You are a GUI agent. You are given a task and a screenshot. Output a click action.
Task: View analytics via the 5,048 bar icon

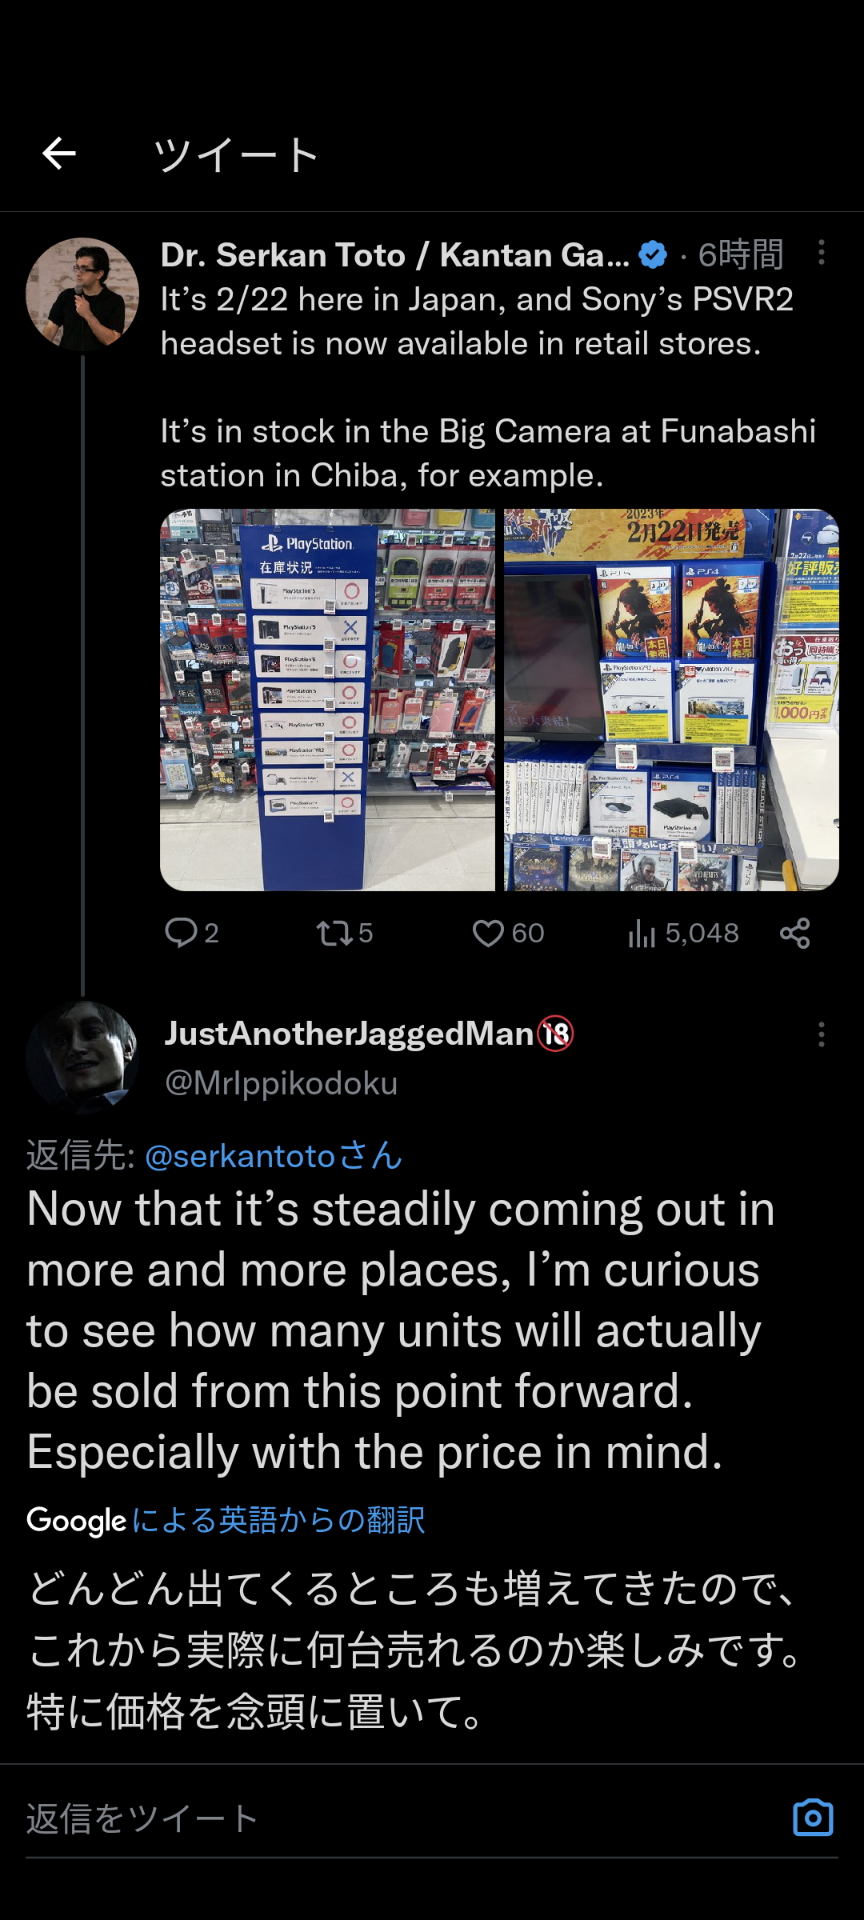click(641, 933)
